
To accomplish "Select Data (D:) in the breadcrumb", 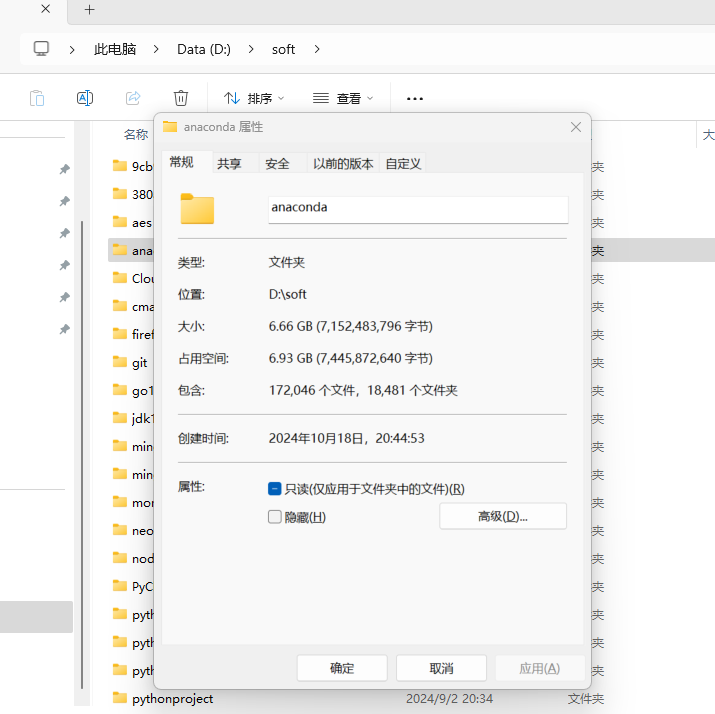I will [204, 49].
